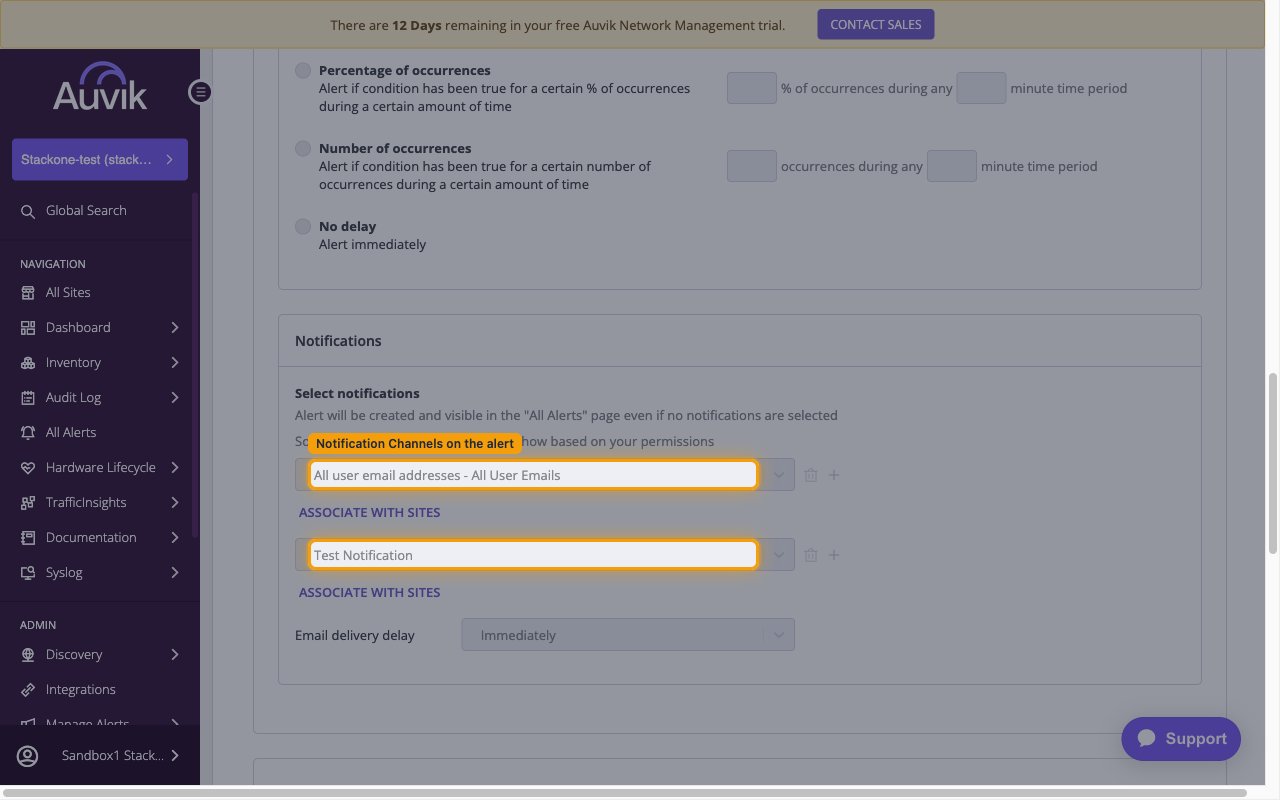The height and width of the screenshot is (800, 1280).
Task: Select No delay radio button
Action: tap(303, 227)
